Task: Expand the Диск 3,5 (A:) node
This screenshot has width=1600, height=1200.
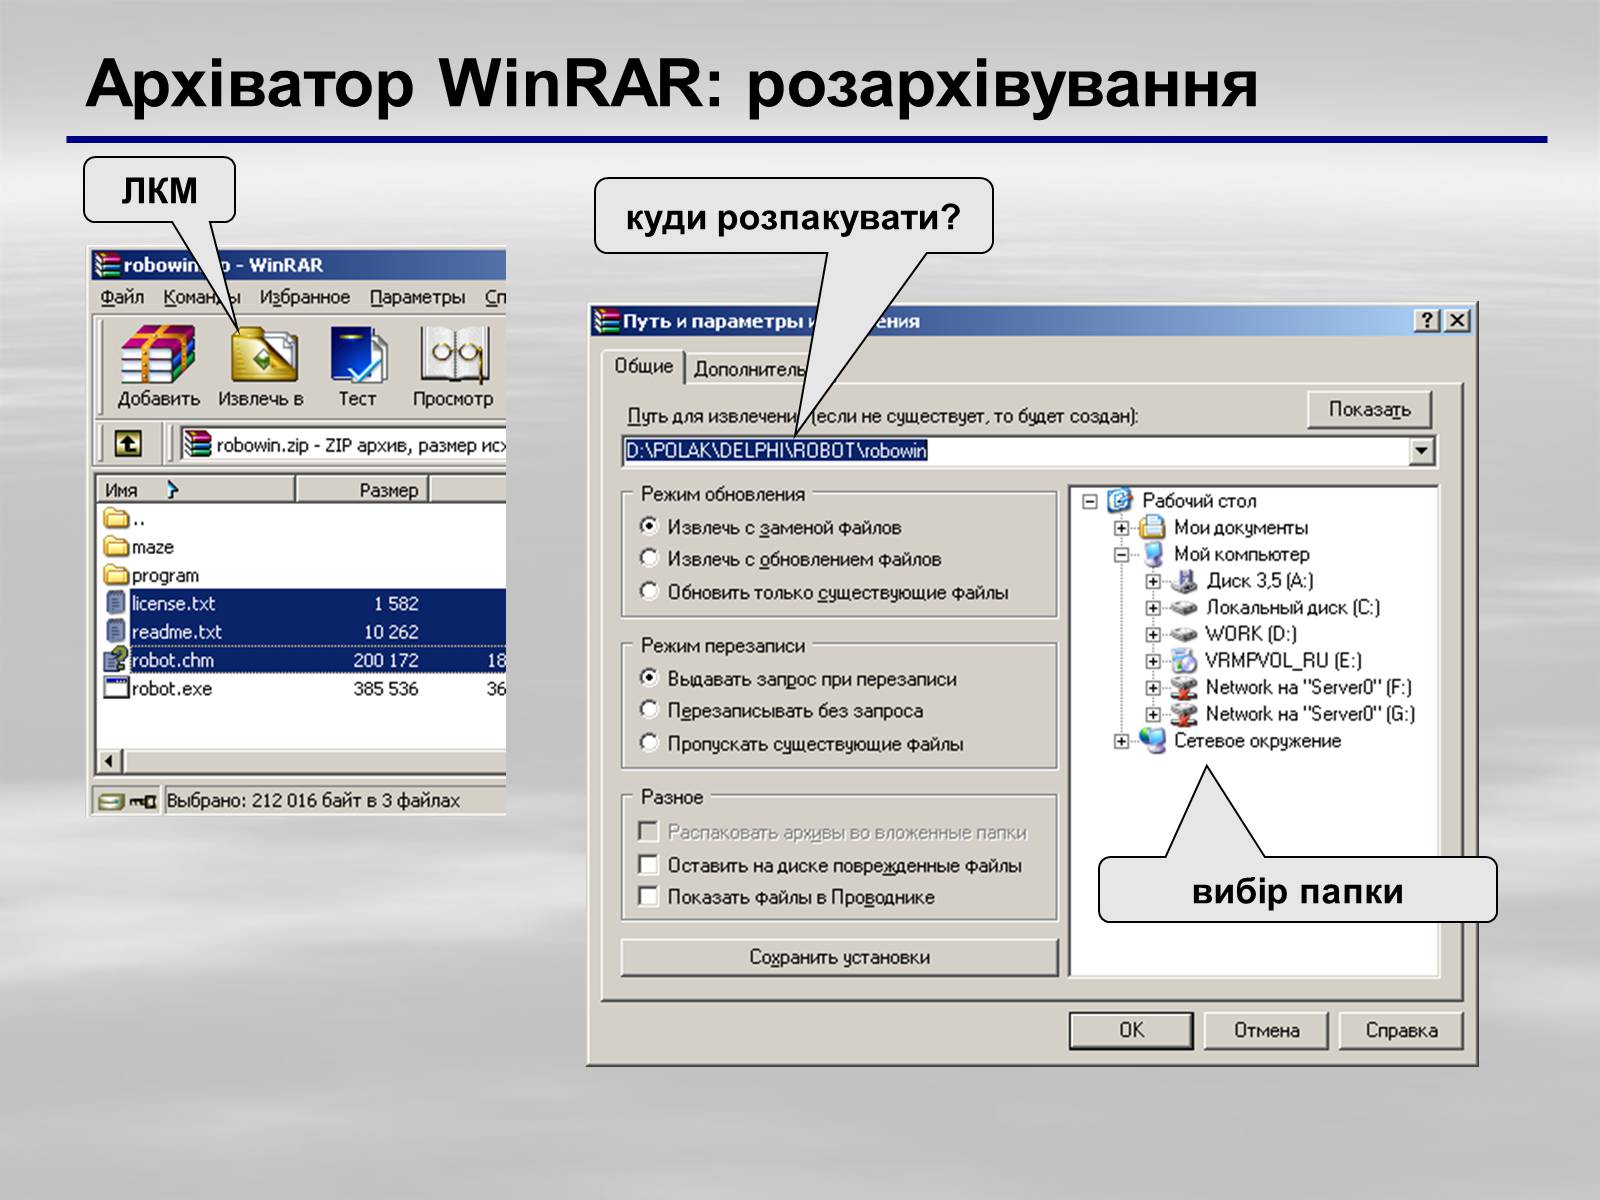Action: point(1153,581)
